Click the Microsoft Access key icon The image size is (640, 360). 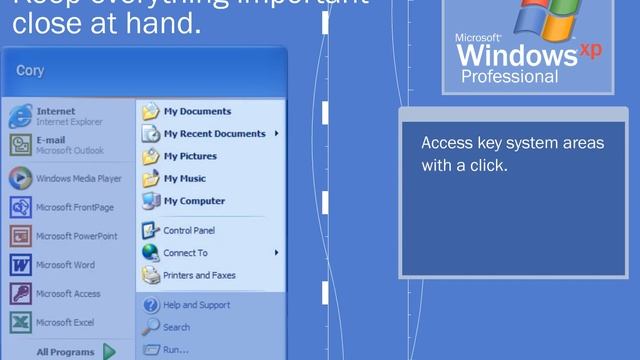coord(20,293)
